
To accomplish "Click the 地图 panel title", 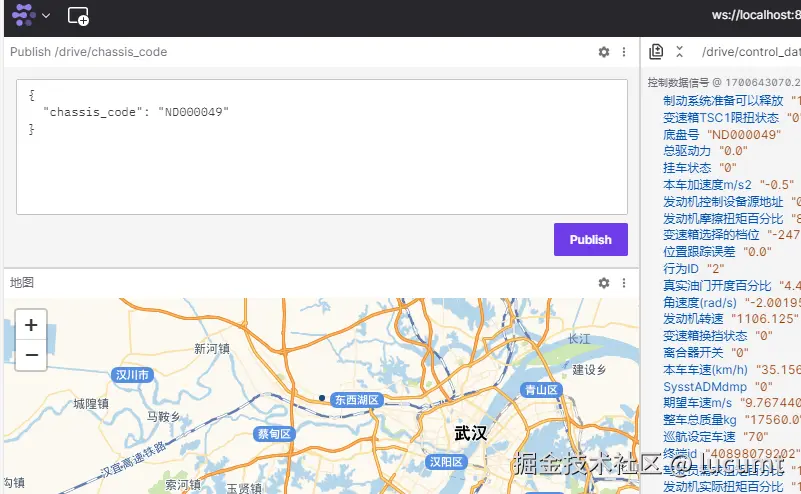I will click(21, 283).
